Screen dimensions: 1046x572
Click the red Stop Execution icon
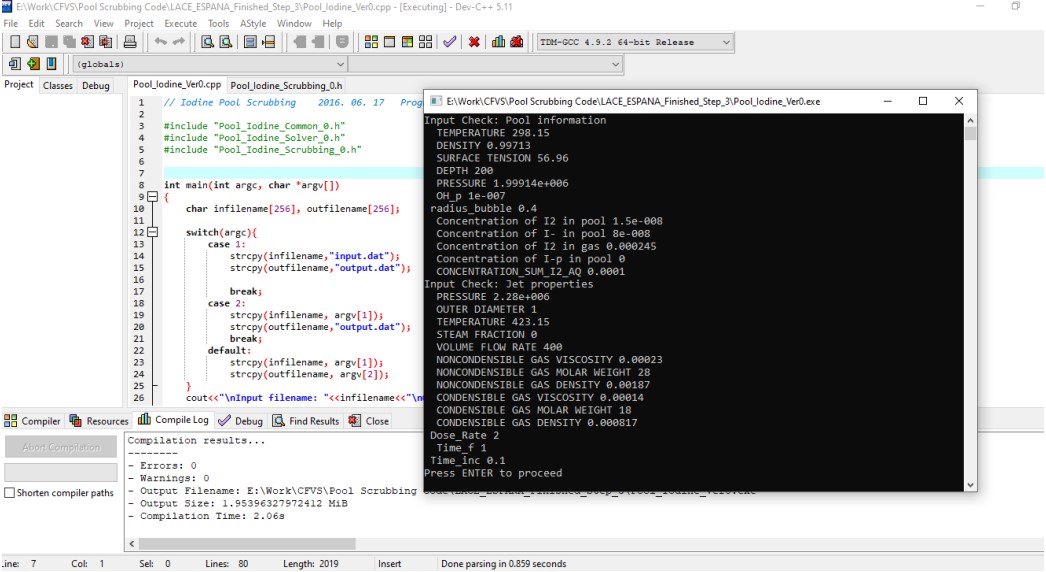click(473, 42)
